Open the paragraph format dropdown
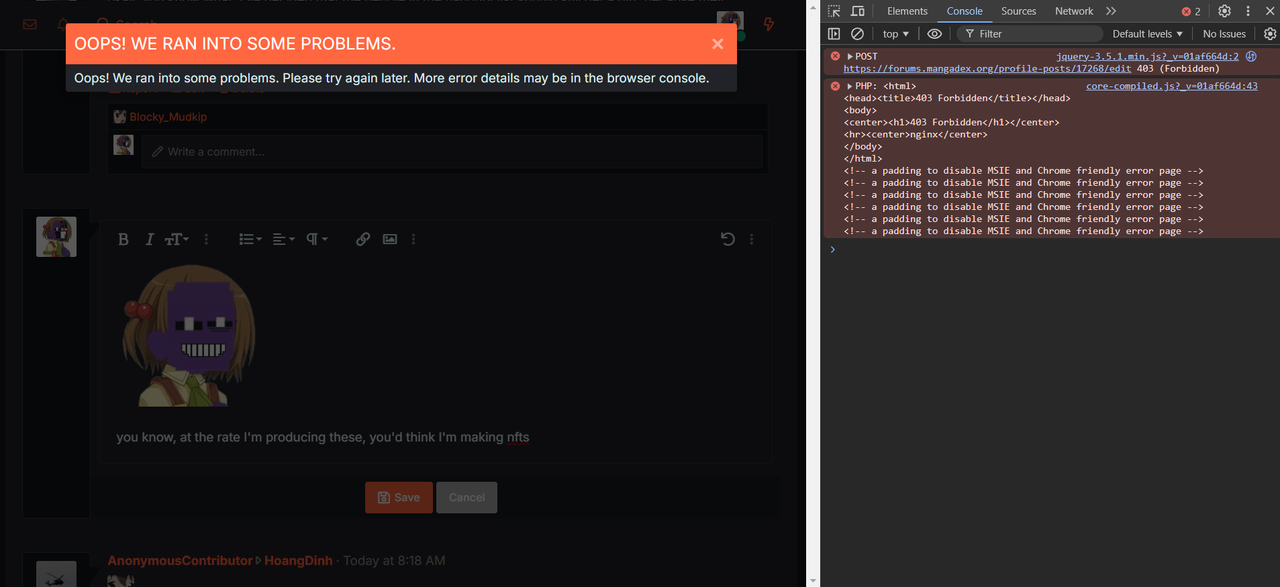Viewport: 1280px width, 587px height. point(317,239)
